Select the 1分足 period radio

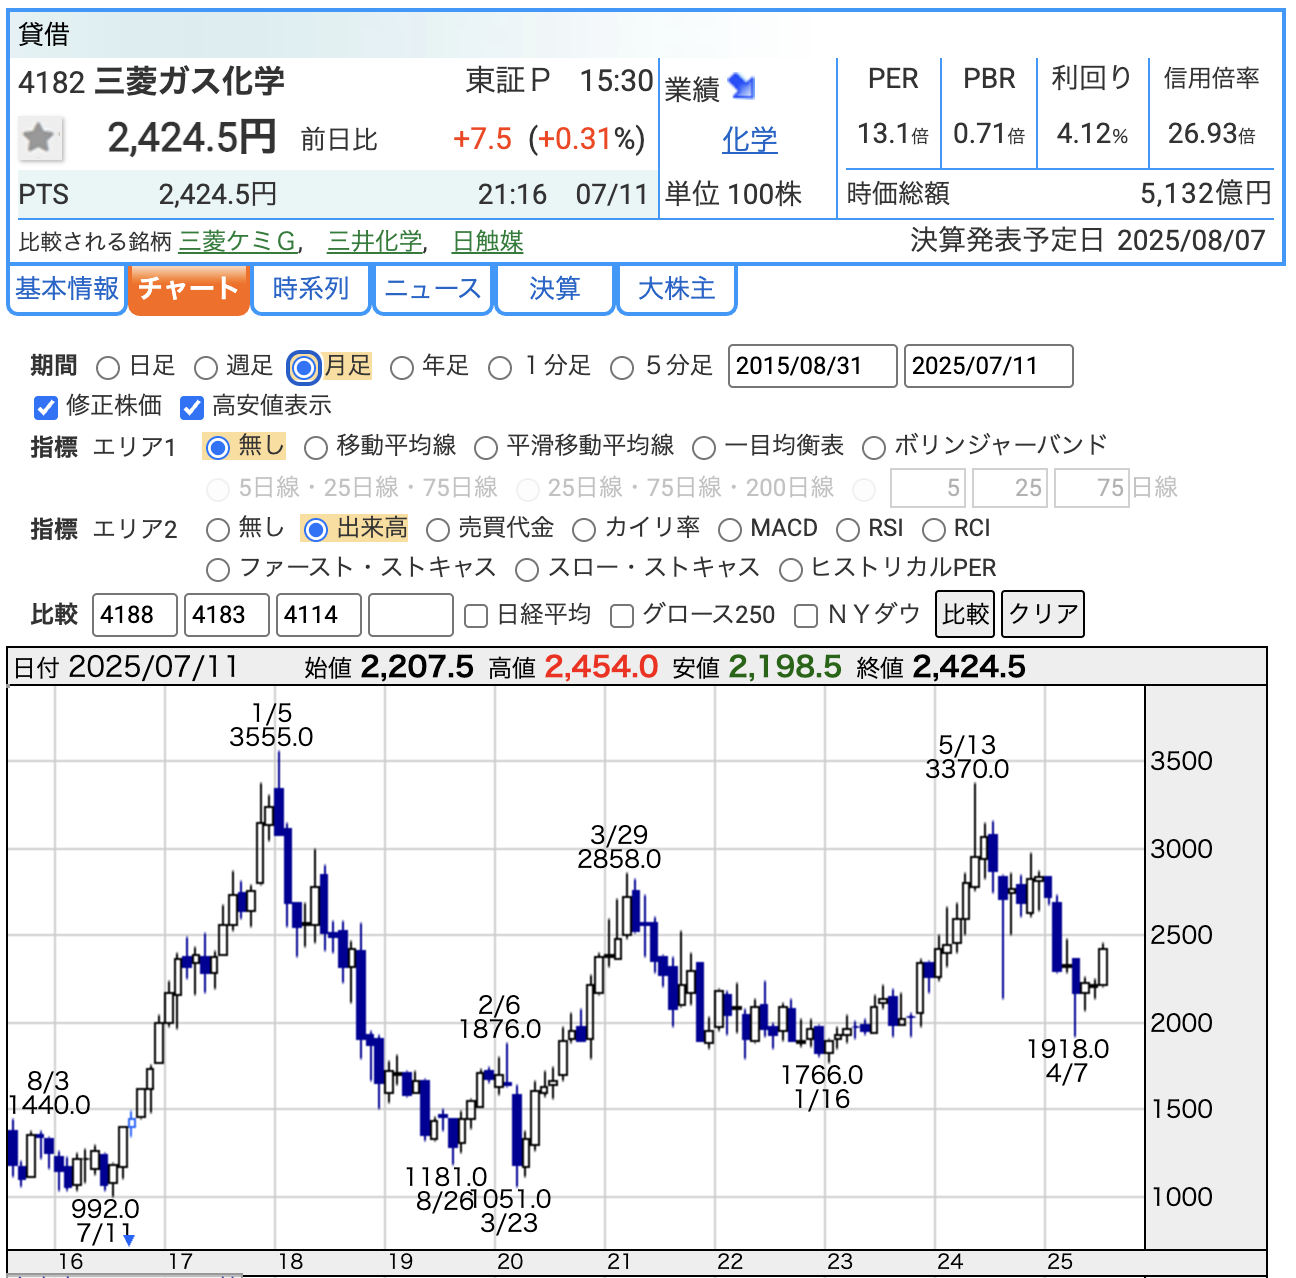click(500, 368)
